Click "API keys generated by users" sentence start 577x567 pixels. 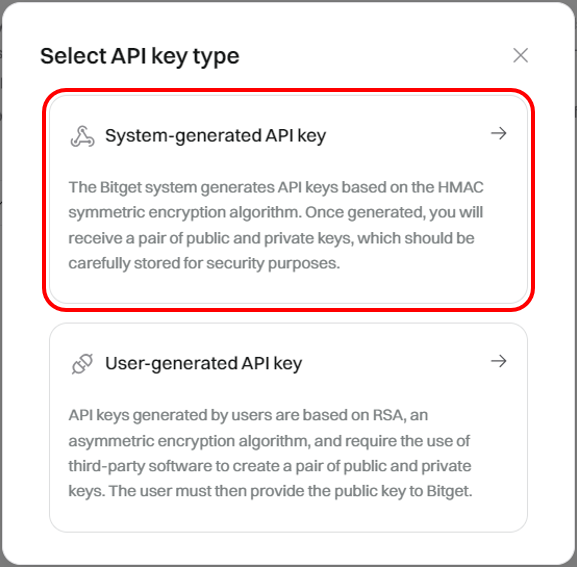[248, 415]
